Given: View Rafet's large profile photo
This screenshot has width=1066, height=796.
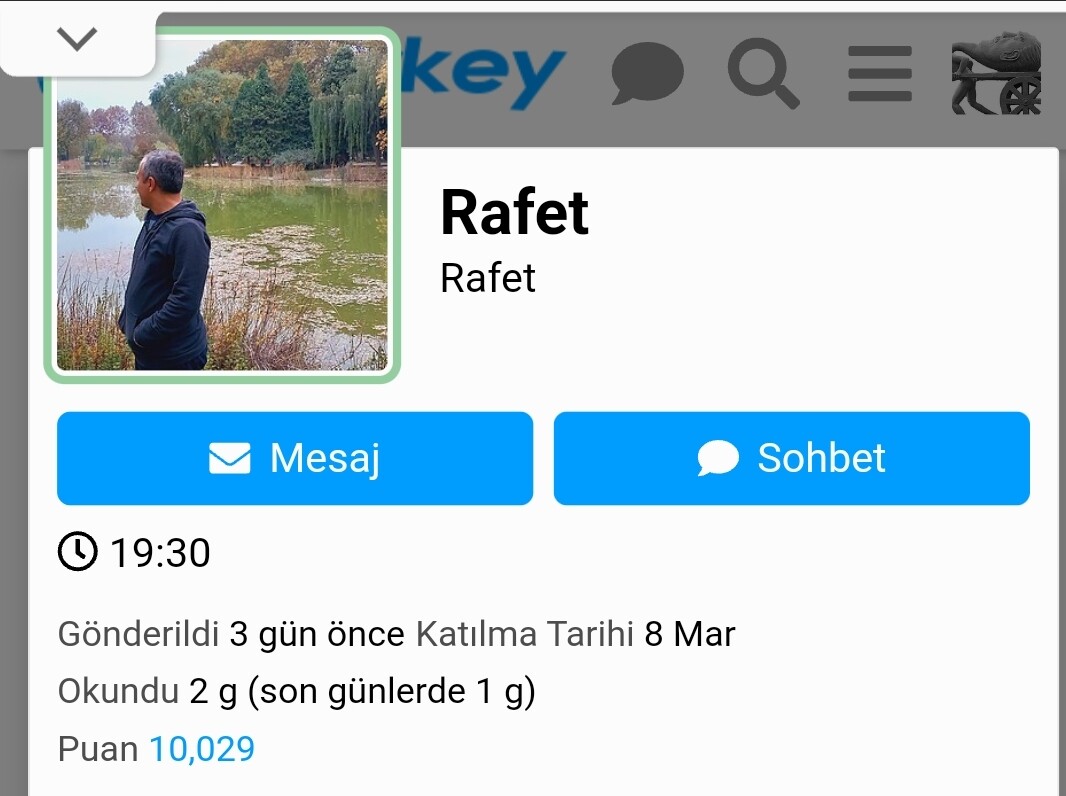Looking at the screenshot, I should 222,205.
